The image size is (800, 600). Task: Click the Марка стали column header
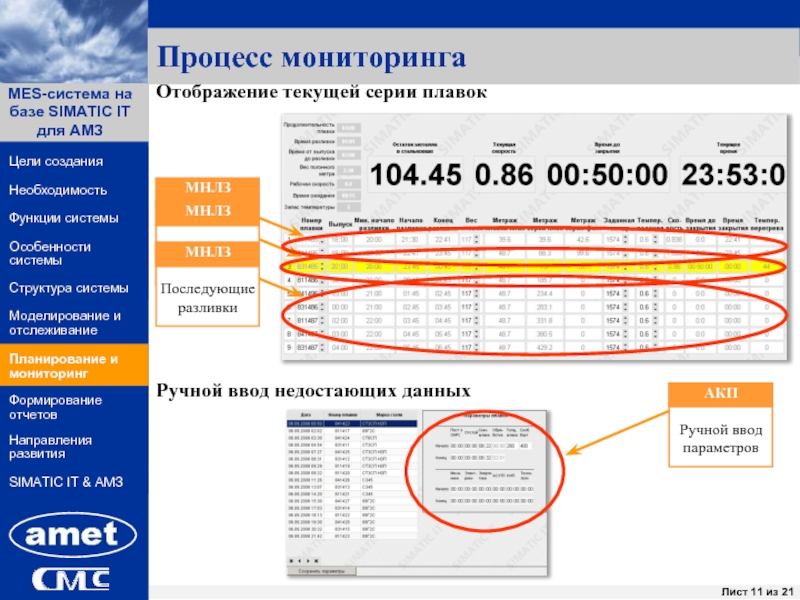[x=389, y=415]
